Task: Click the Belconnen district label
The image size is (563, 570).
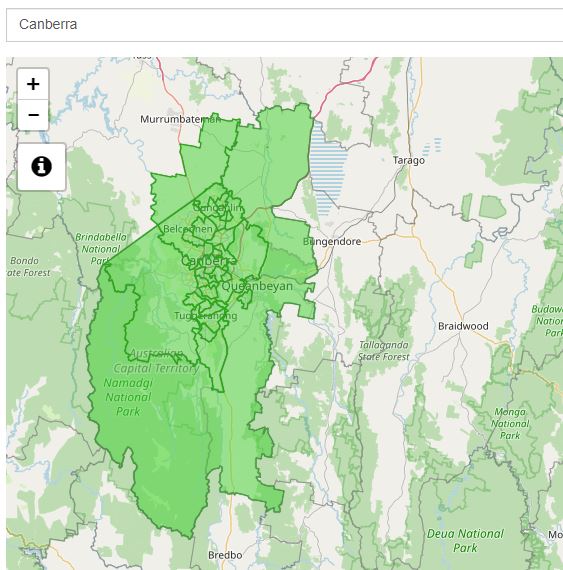Action: click(188, 229)
